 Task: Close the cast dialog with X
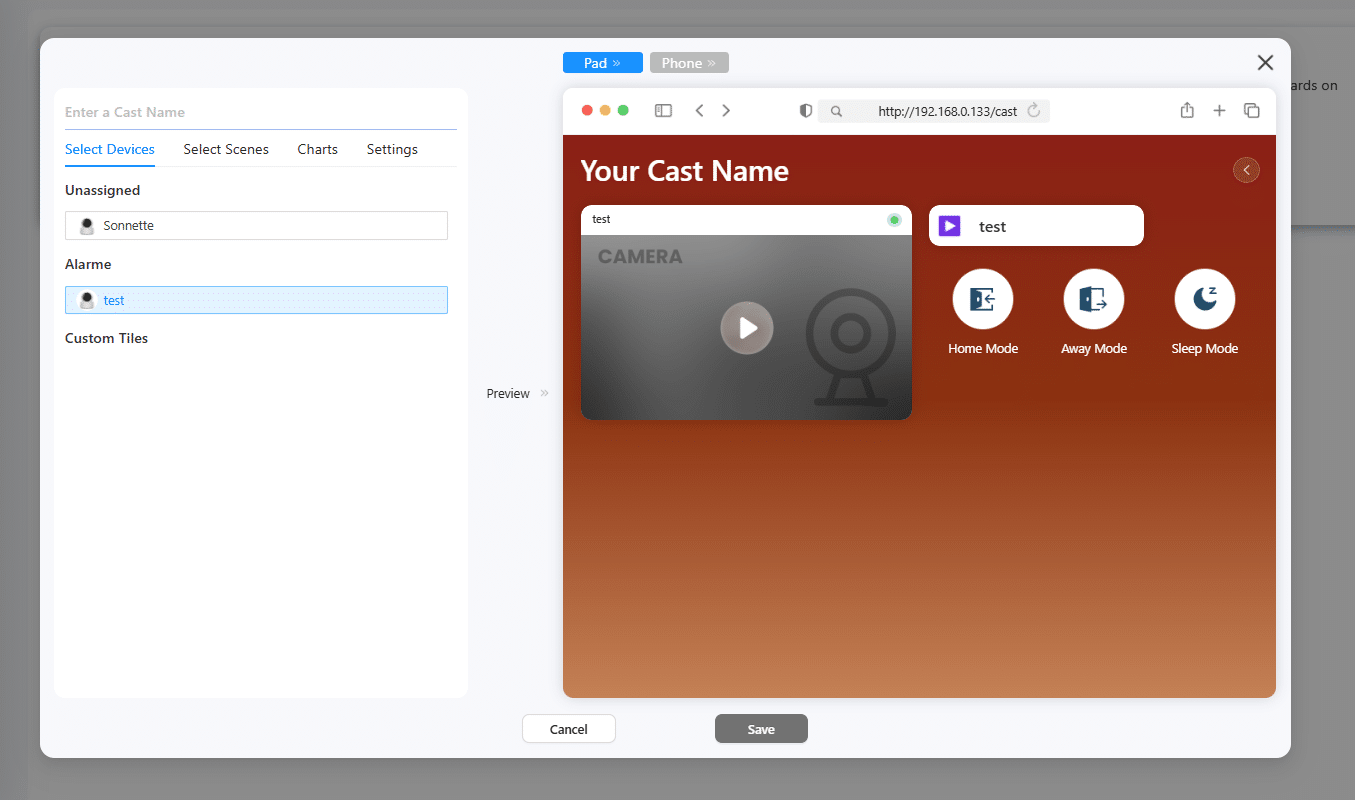pos(1265,63)
